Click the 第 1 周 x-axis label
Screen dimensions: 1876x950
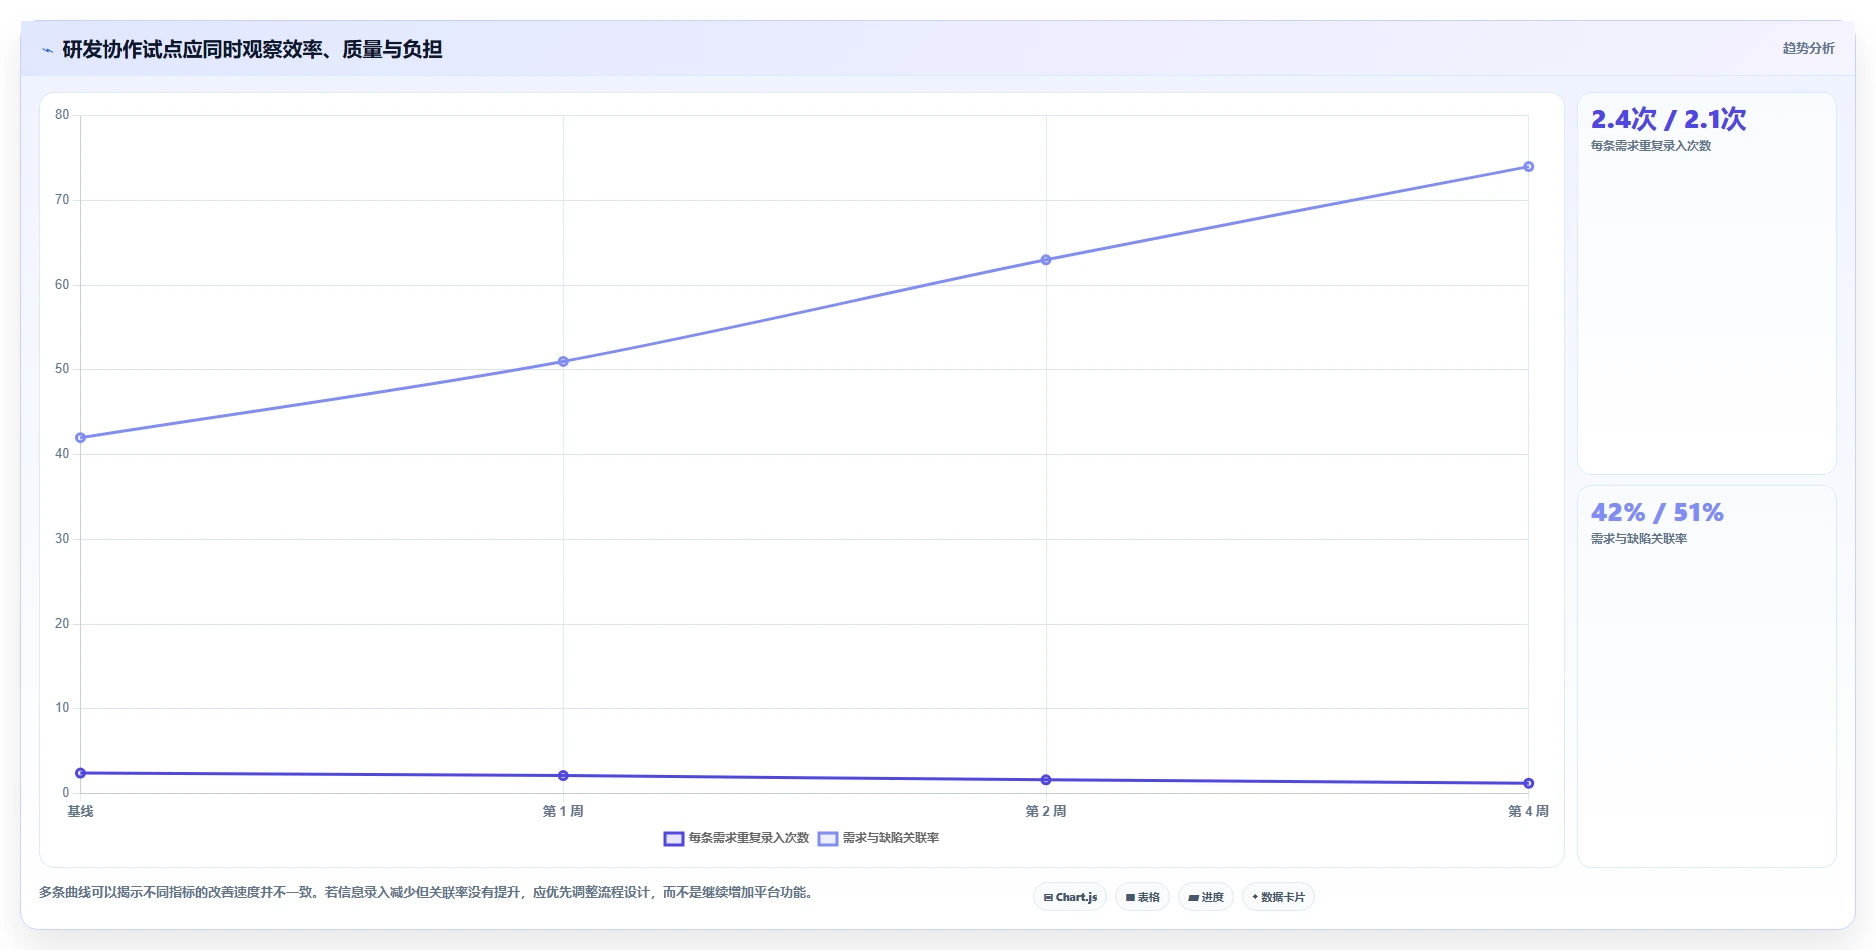(563, 811)
